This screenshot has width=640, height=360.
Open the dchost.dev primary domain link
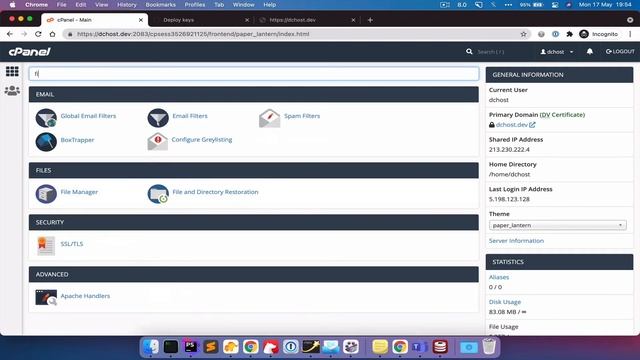(x=512, y=125)
